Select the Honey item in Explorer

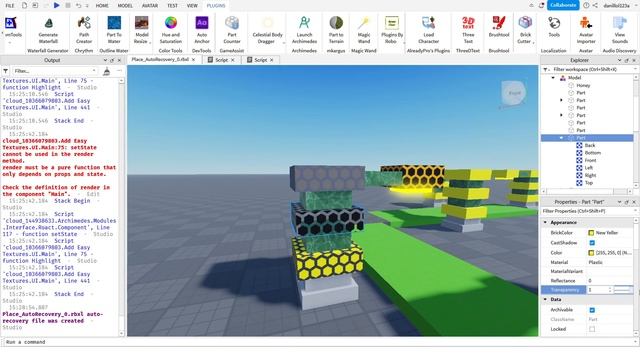click(x=583, y=85)
